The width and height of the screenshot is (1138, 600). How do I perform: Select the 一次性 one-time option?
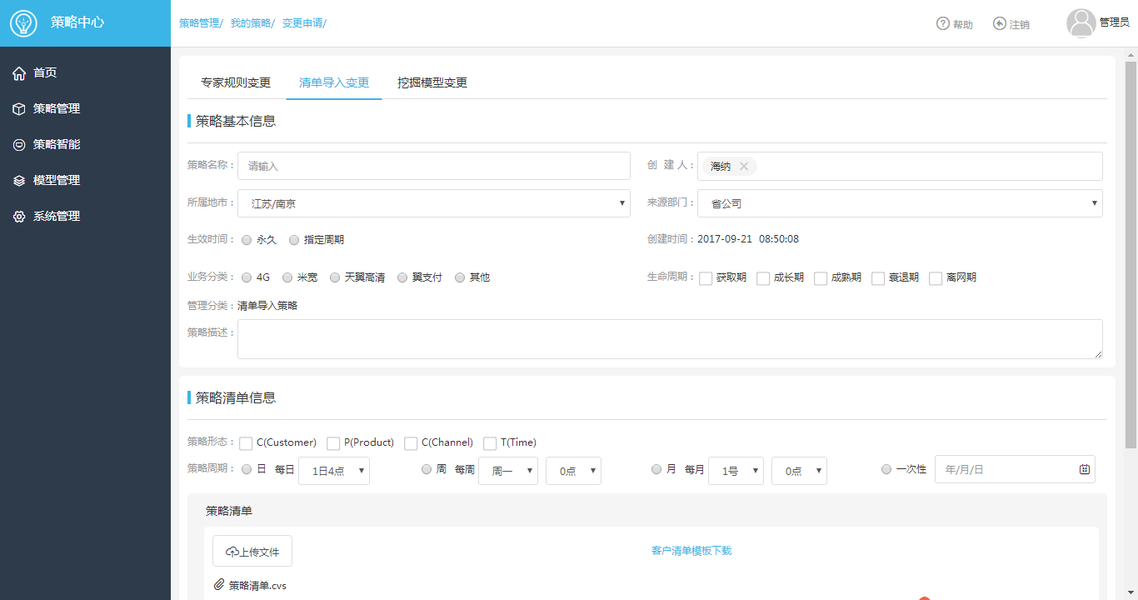886,469
